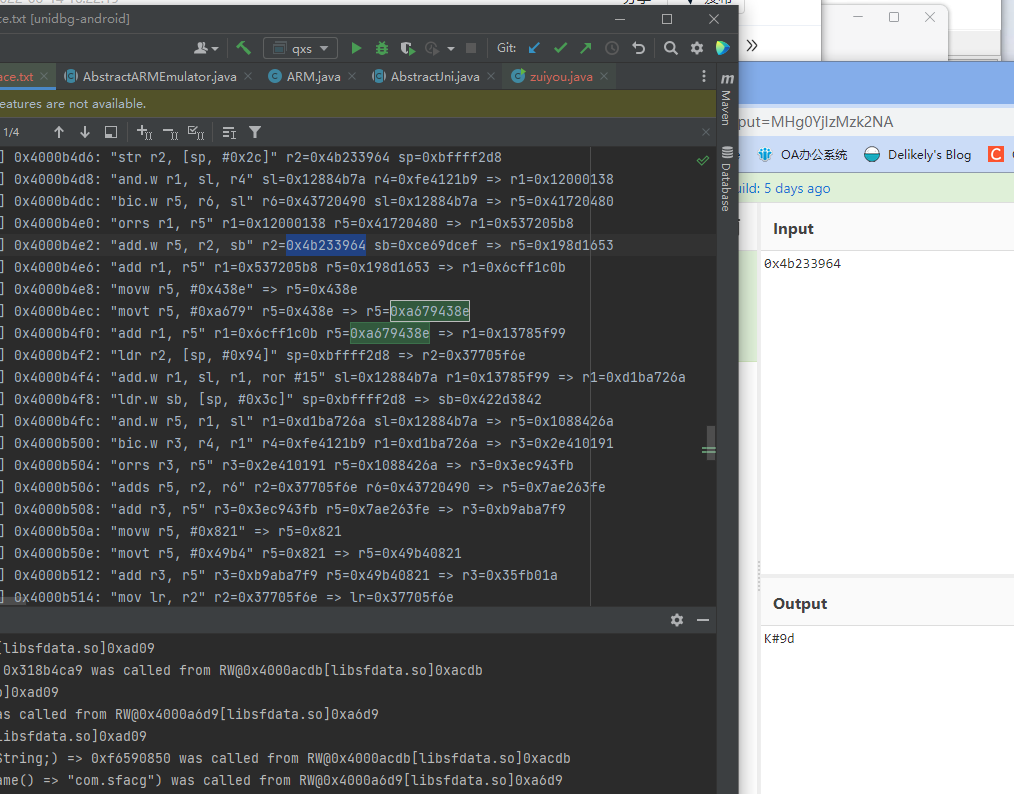Open the multiline search options icon
This screenshot has height=794, width=1014.
229,133
